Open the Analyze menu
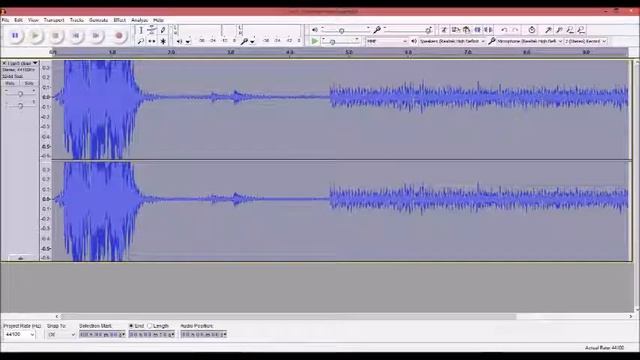The image size is (640, 360). [x=139, y=20]
